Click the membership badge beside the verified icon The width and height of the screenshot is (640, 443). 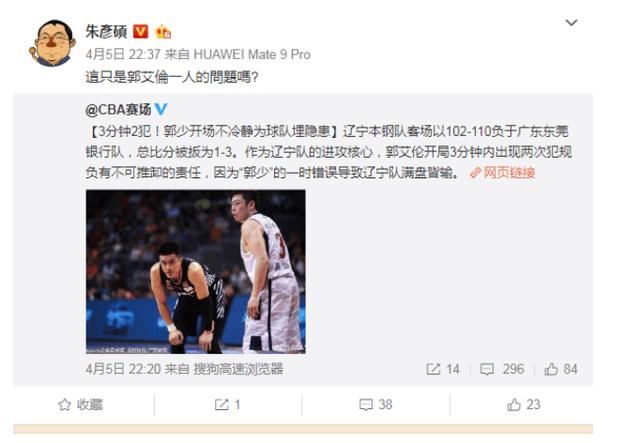(163, 31)
